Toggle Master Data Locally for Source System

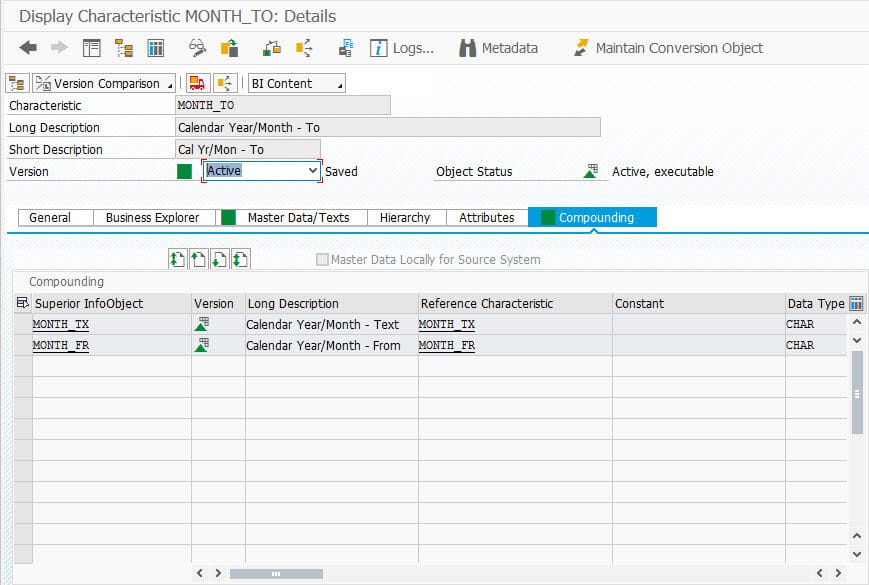[x=322, y=260]
